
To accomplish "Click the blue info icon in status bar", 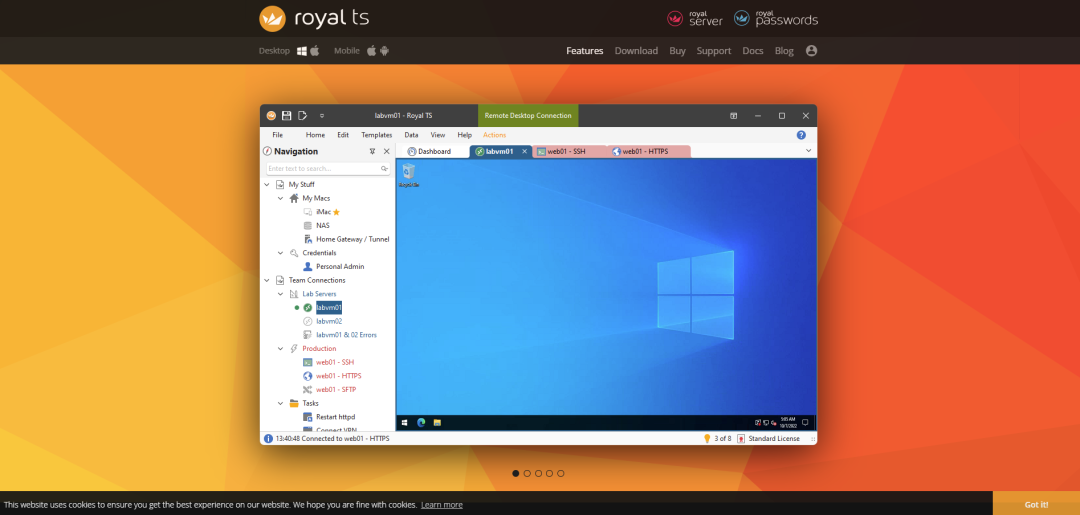I will coord(269,439).
